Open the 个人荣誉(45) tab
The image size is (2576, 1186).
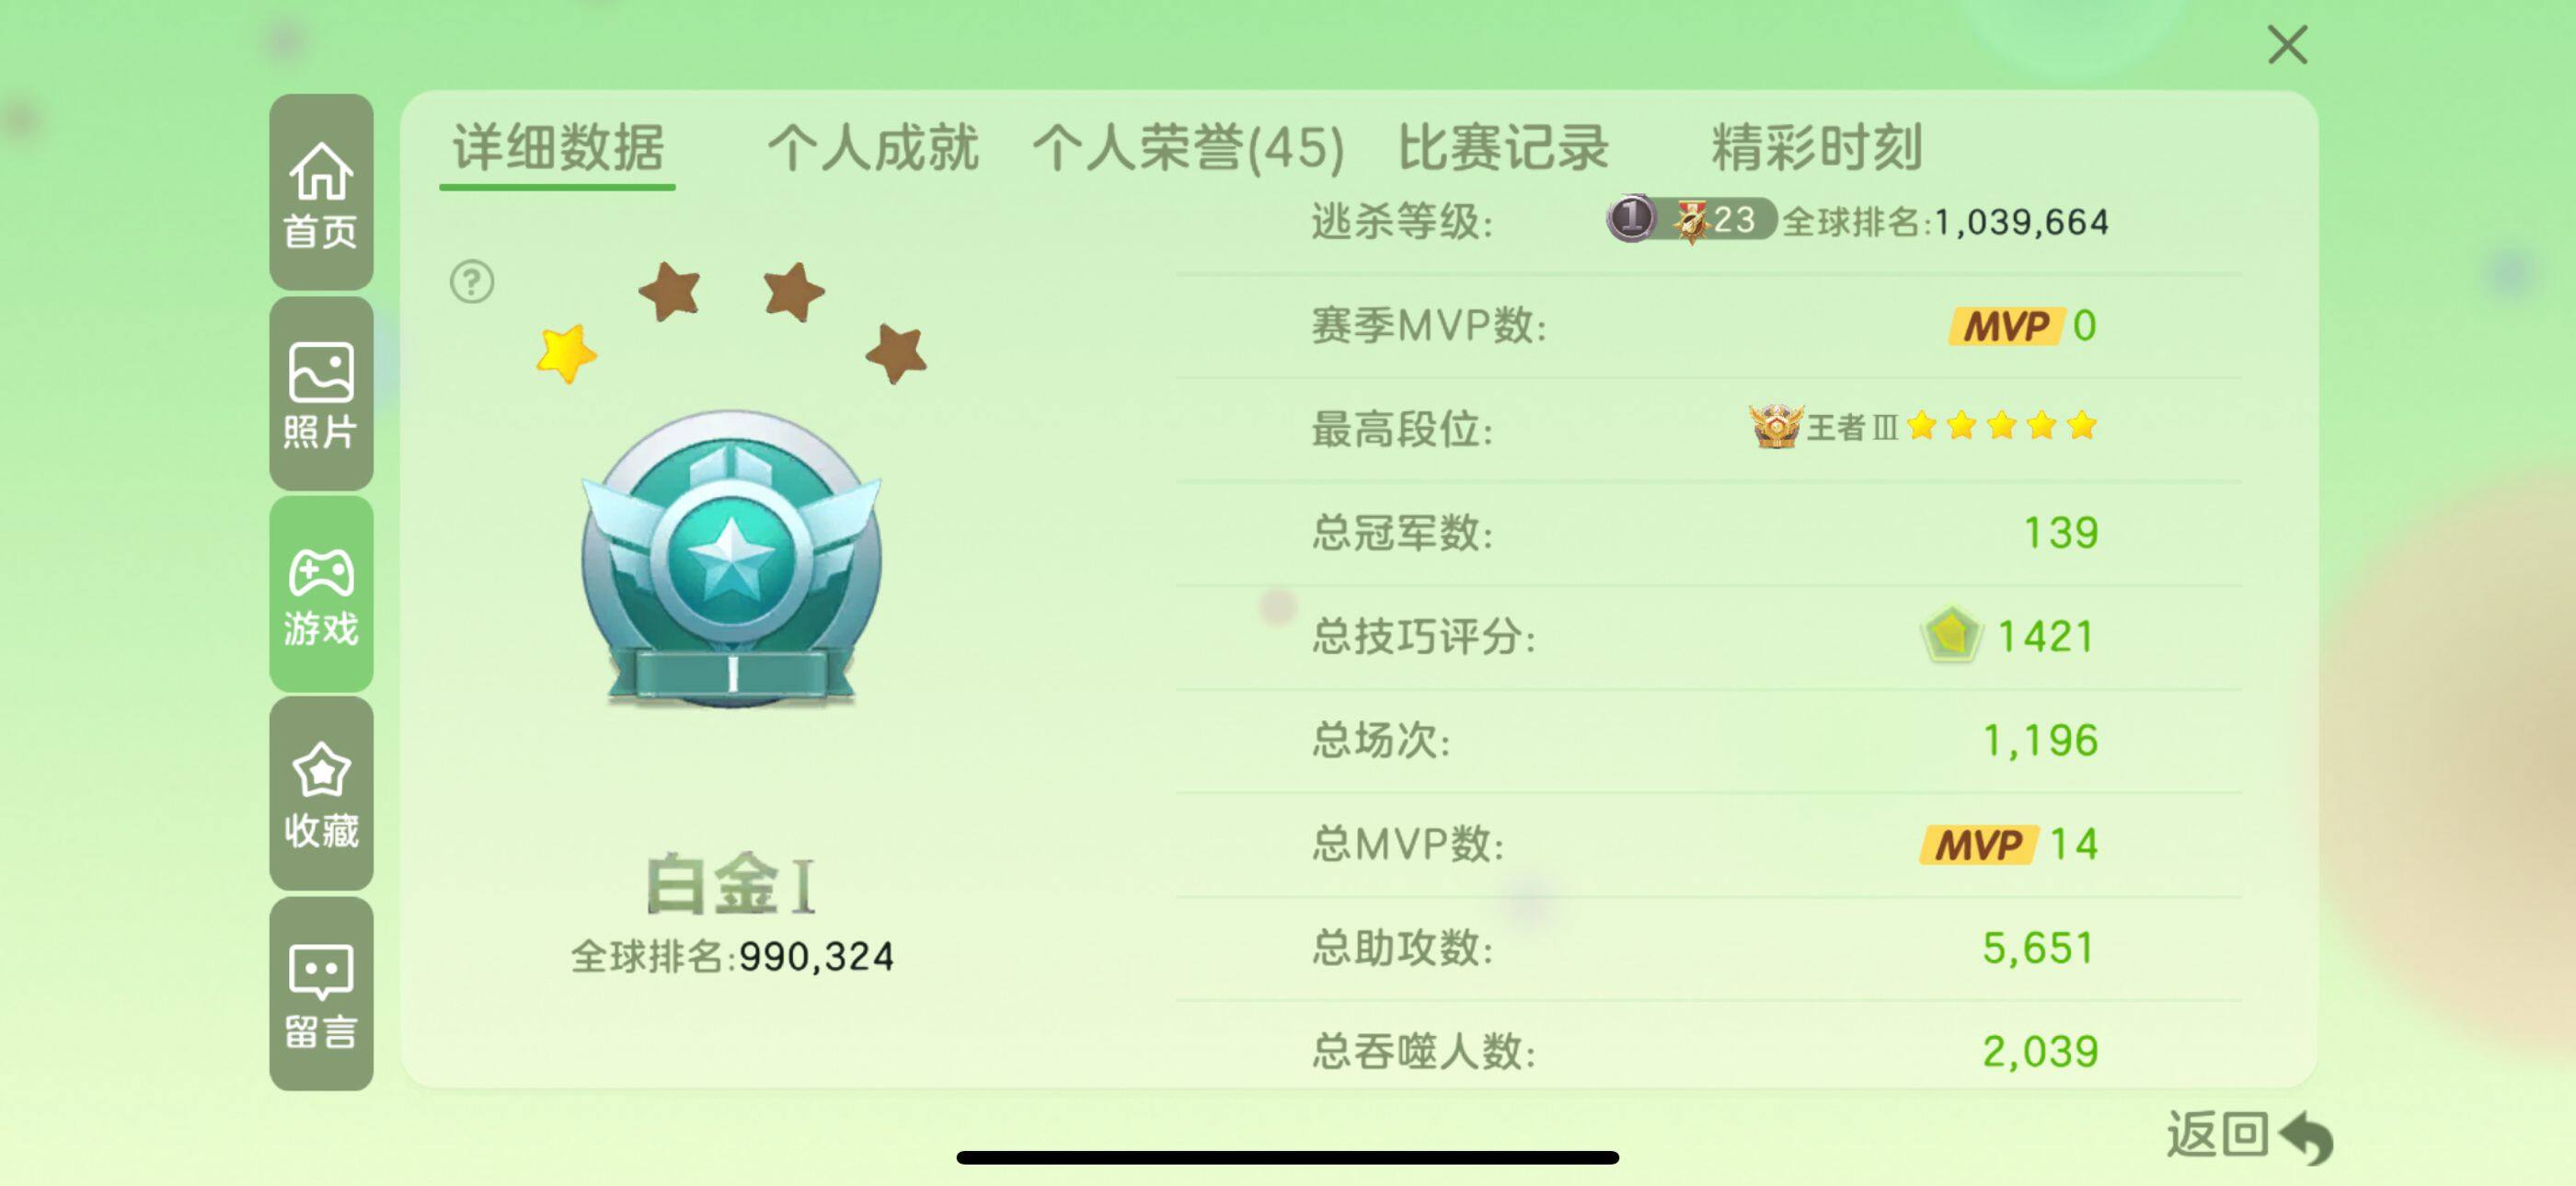(x=1188, y=148)
